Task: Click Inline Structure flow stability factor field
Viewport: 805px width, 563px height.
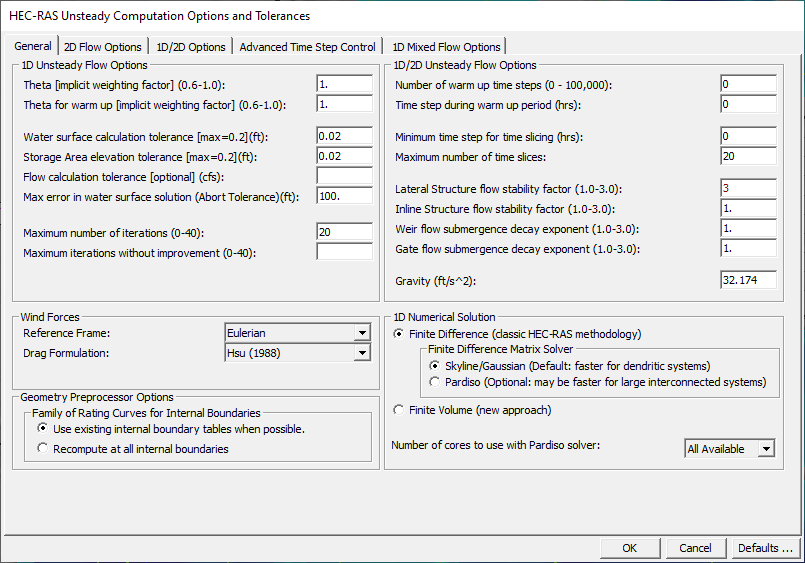Action: tap(749, 208)
